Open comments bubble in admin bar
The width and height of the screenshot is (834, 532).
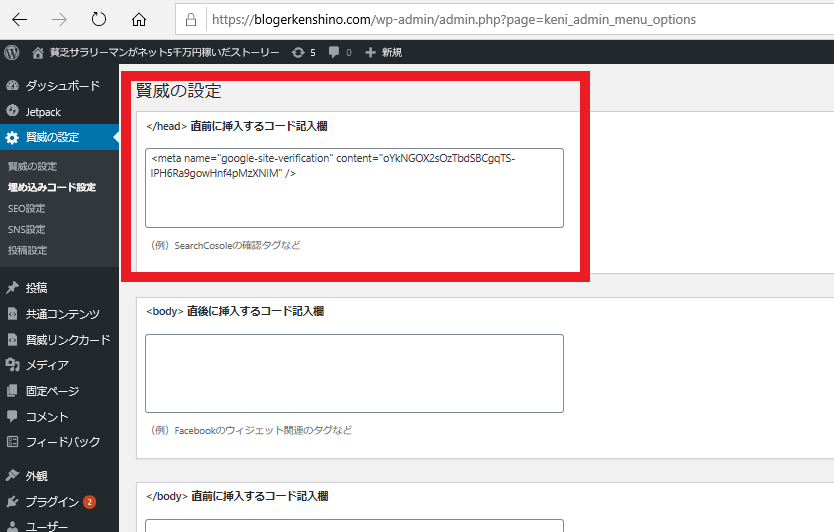pos(340,52)
